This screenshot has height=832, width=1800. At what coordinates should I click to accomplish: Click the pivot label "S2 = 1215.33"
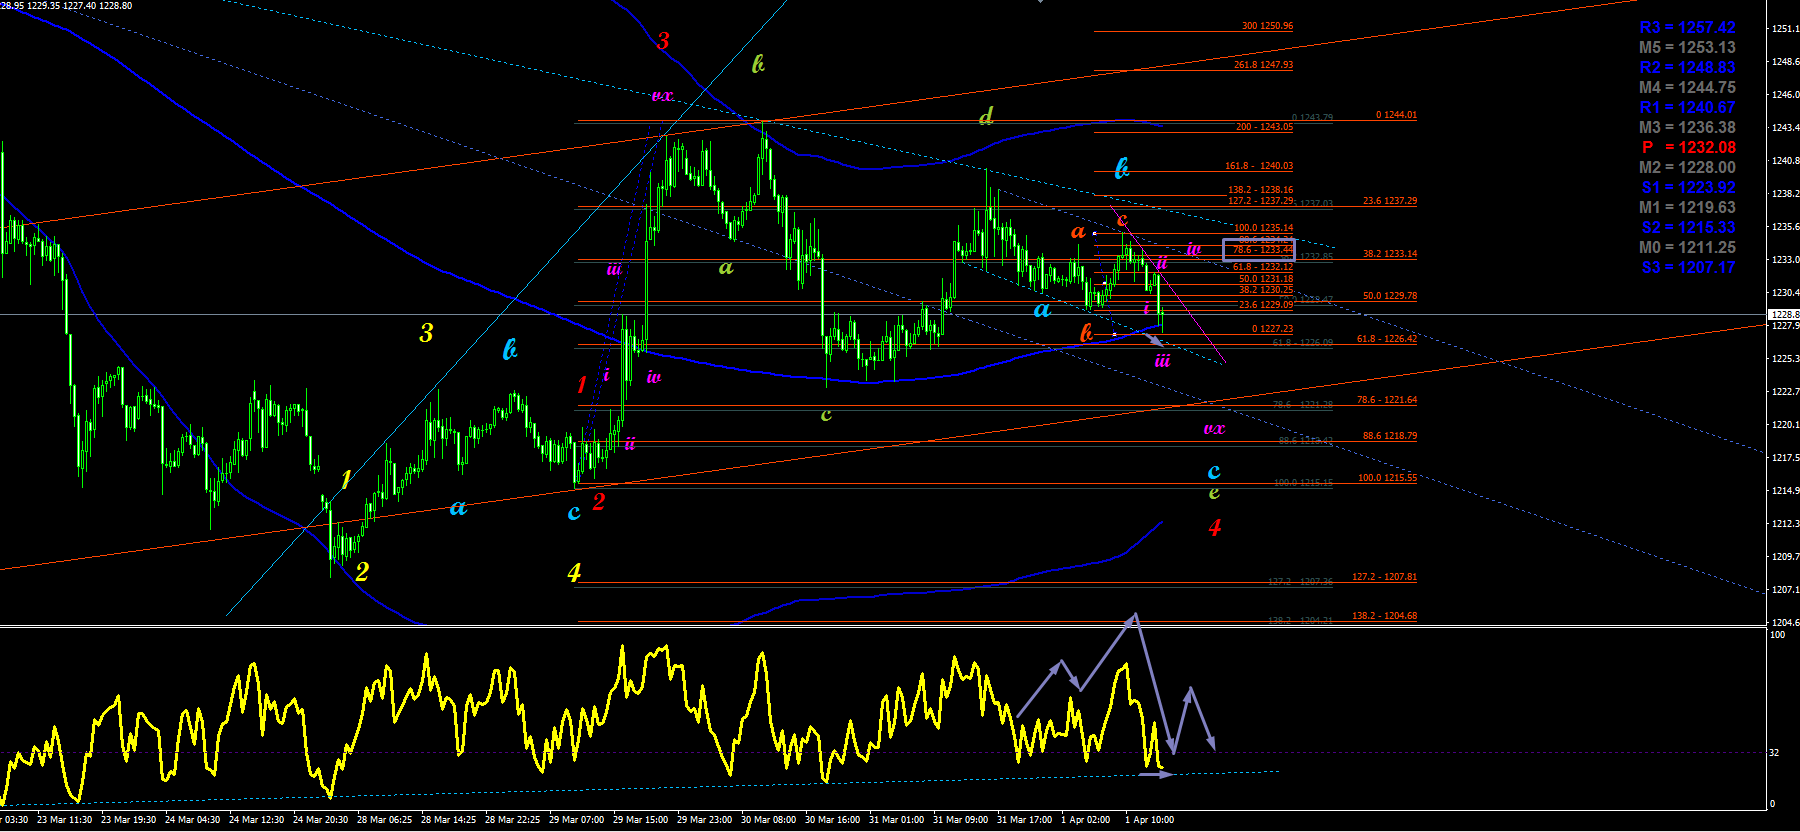[1687, 228]
